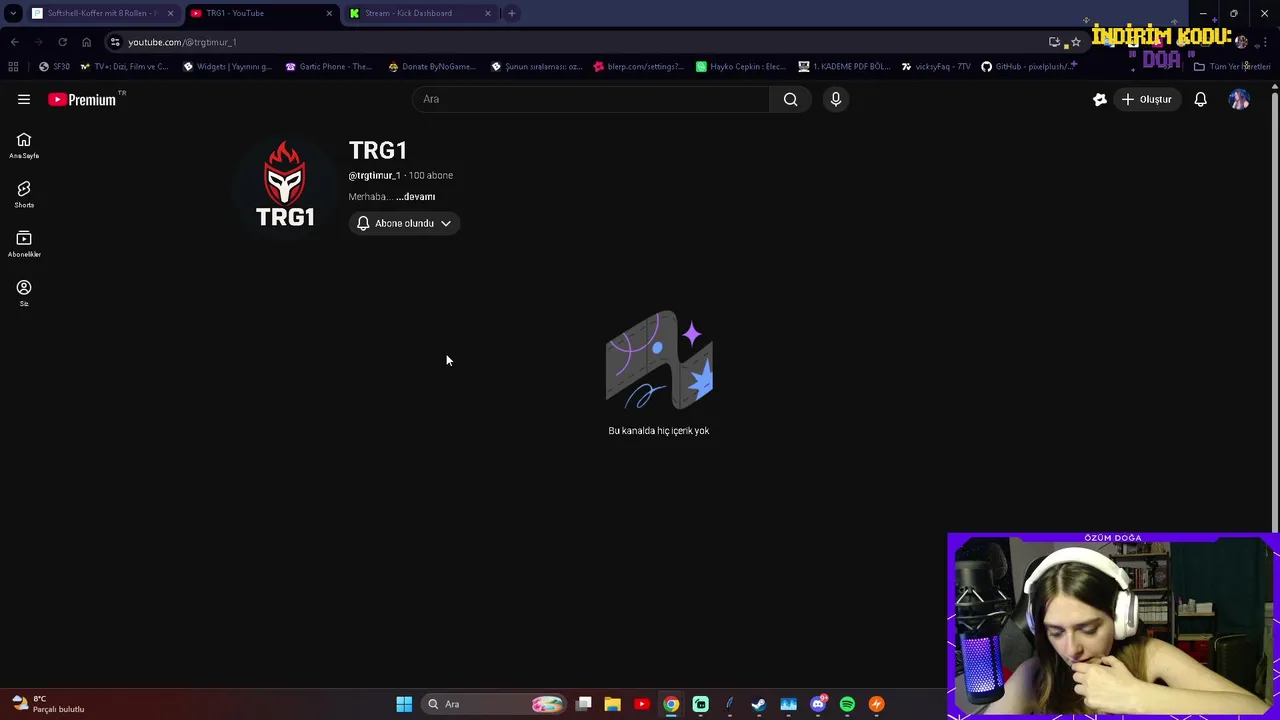Screen dimensions: 1280x720
Task: Activate voice search microphone
Action: pyautogui.click(x=836, y=99)
